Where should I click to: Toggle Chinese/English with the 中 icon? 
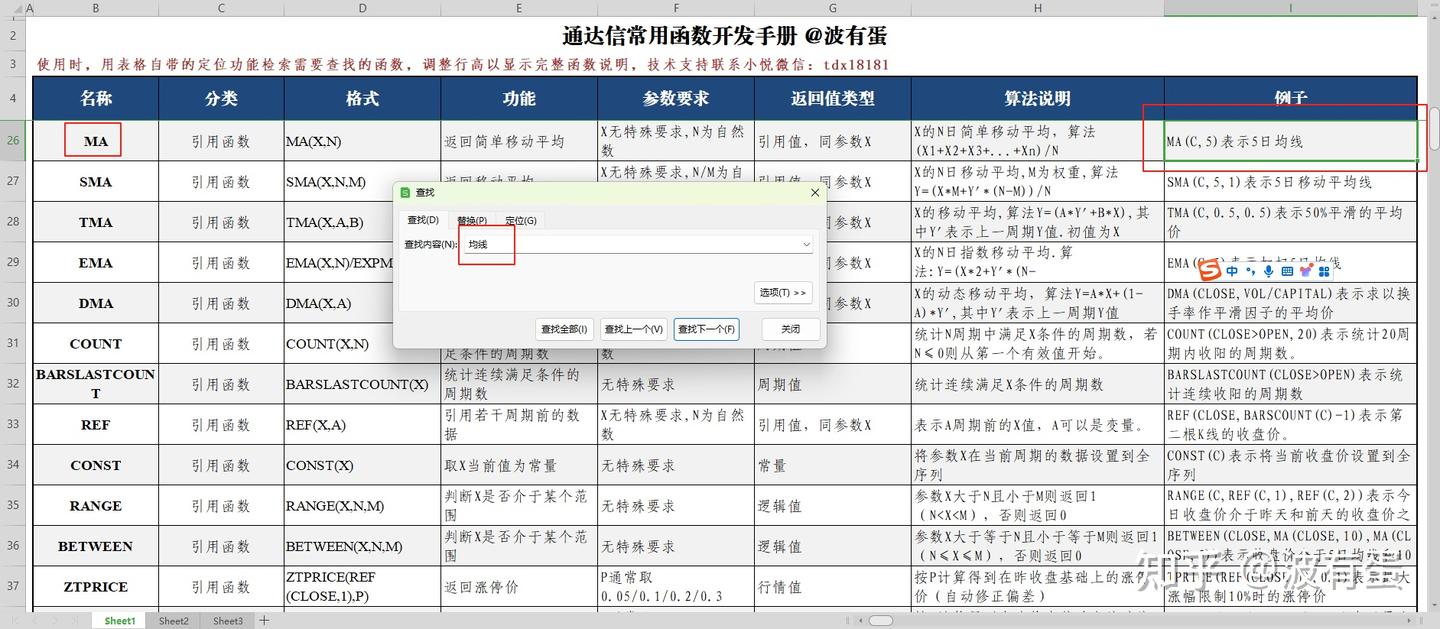pos(1232,271)
